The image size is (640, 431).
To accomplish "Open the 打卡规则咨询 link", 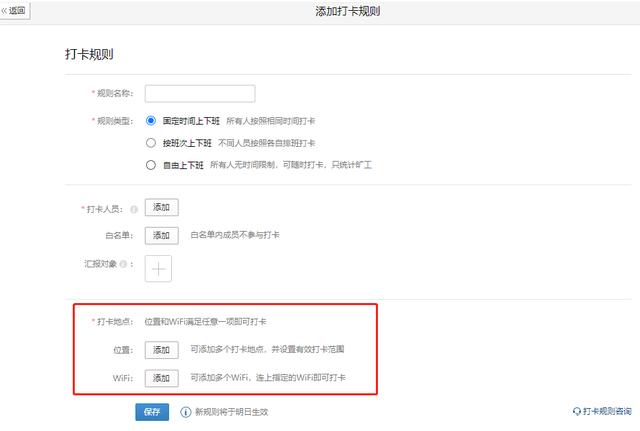I will [607, 411].
